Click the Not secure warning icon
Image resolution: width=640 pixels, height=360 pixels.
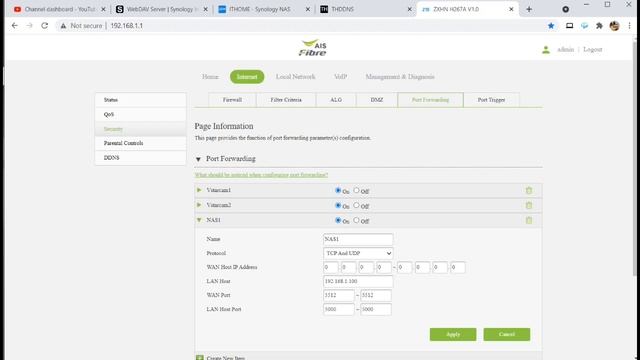(x=63, y=26)
